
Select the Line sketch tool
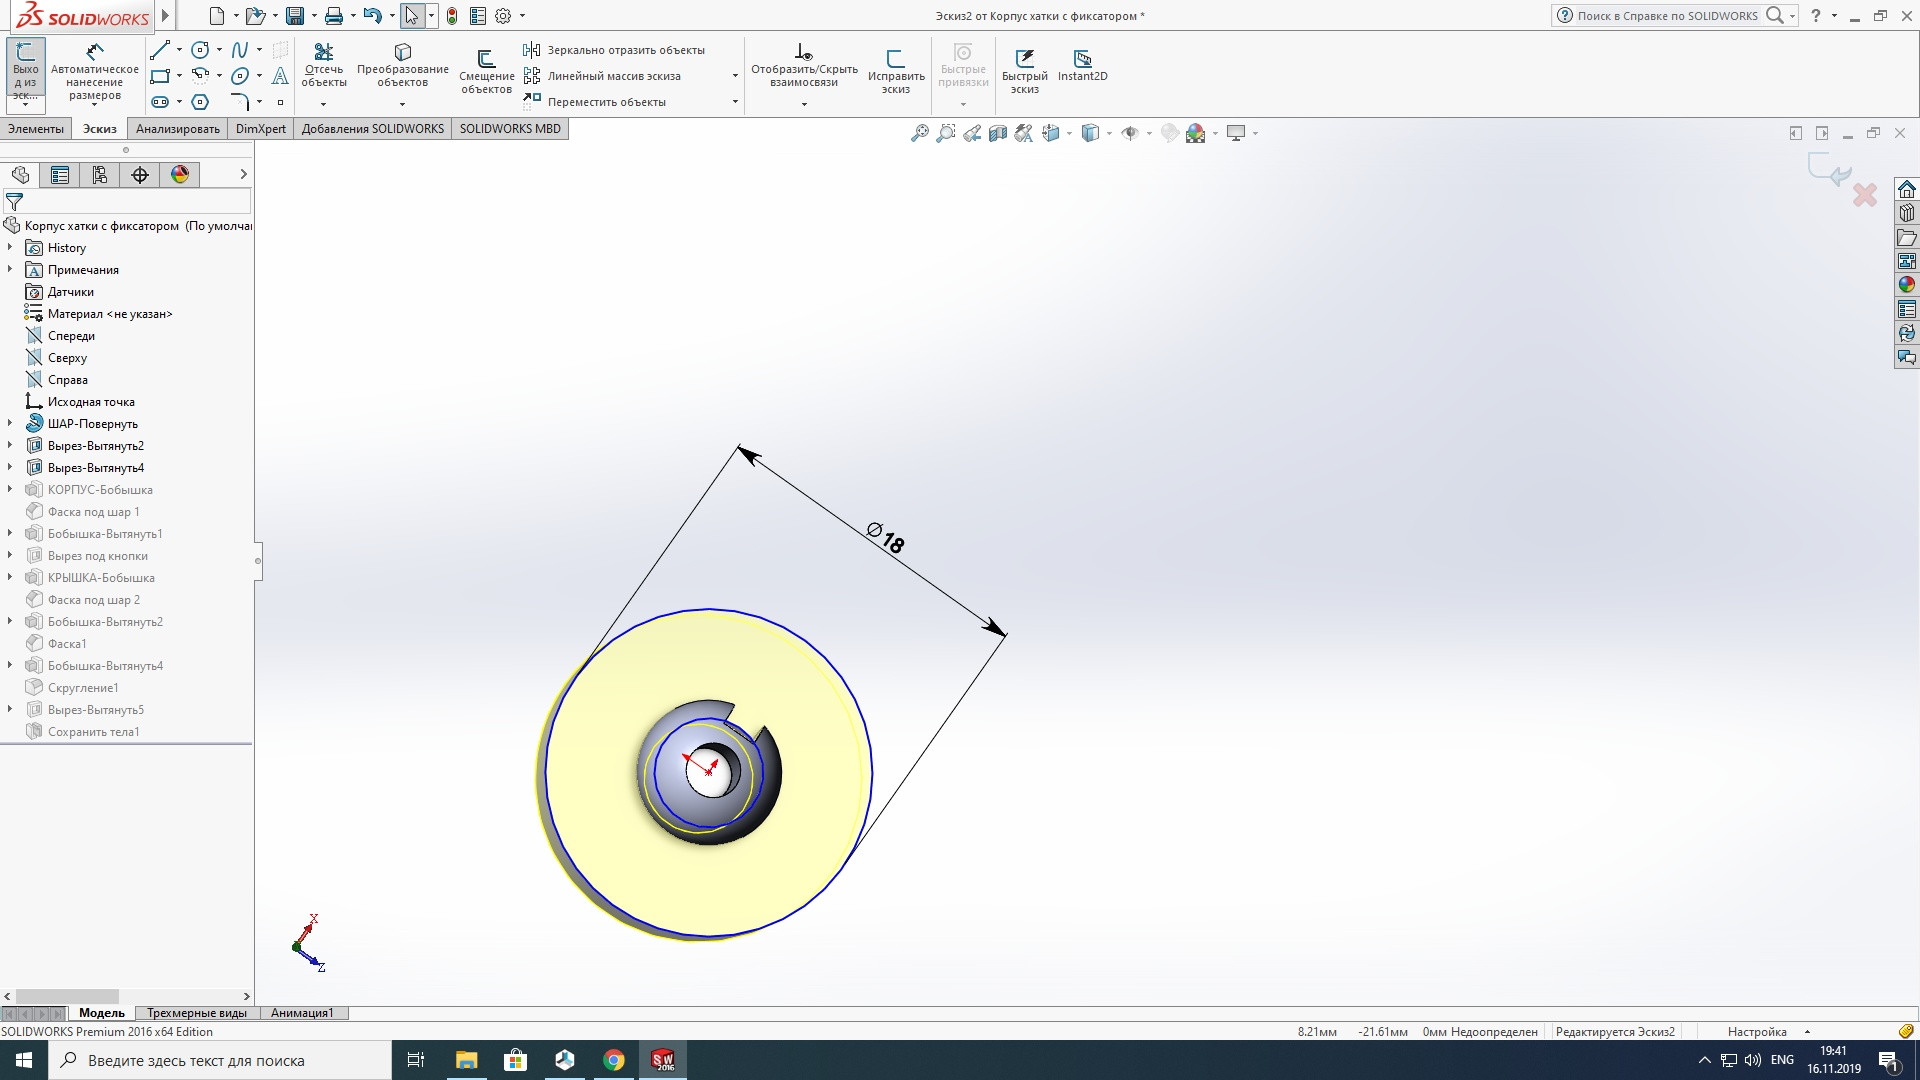coord(160,50)
